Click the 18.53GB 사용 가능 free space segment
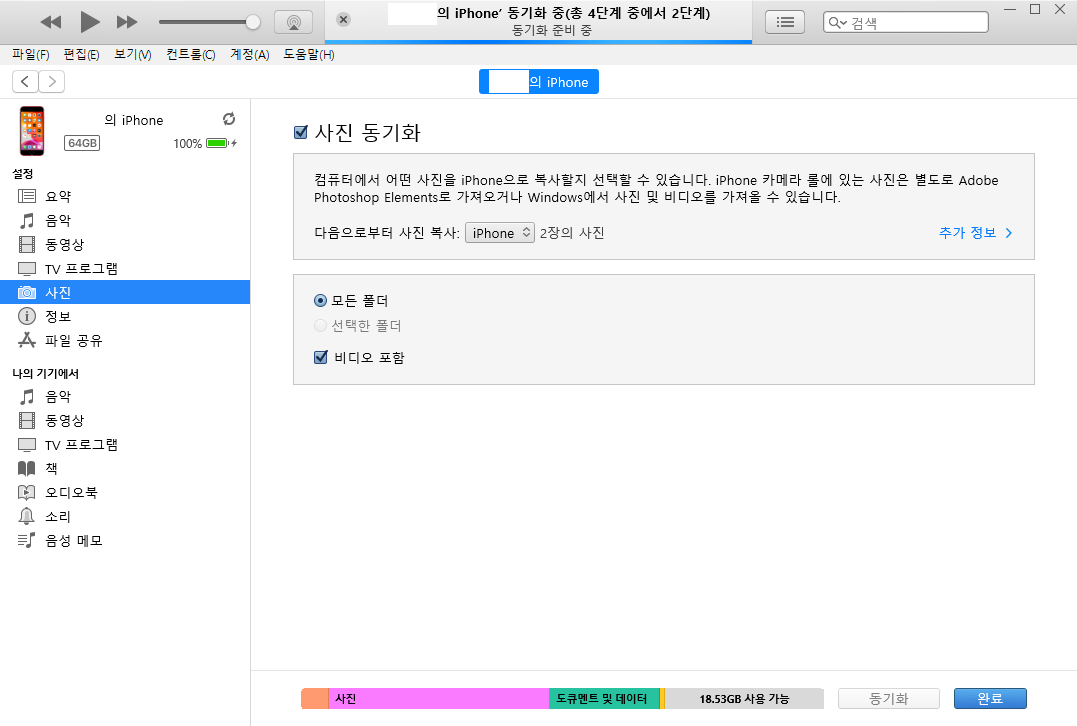This screenshot has height=726, width=1077. click(745, 699)
